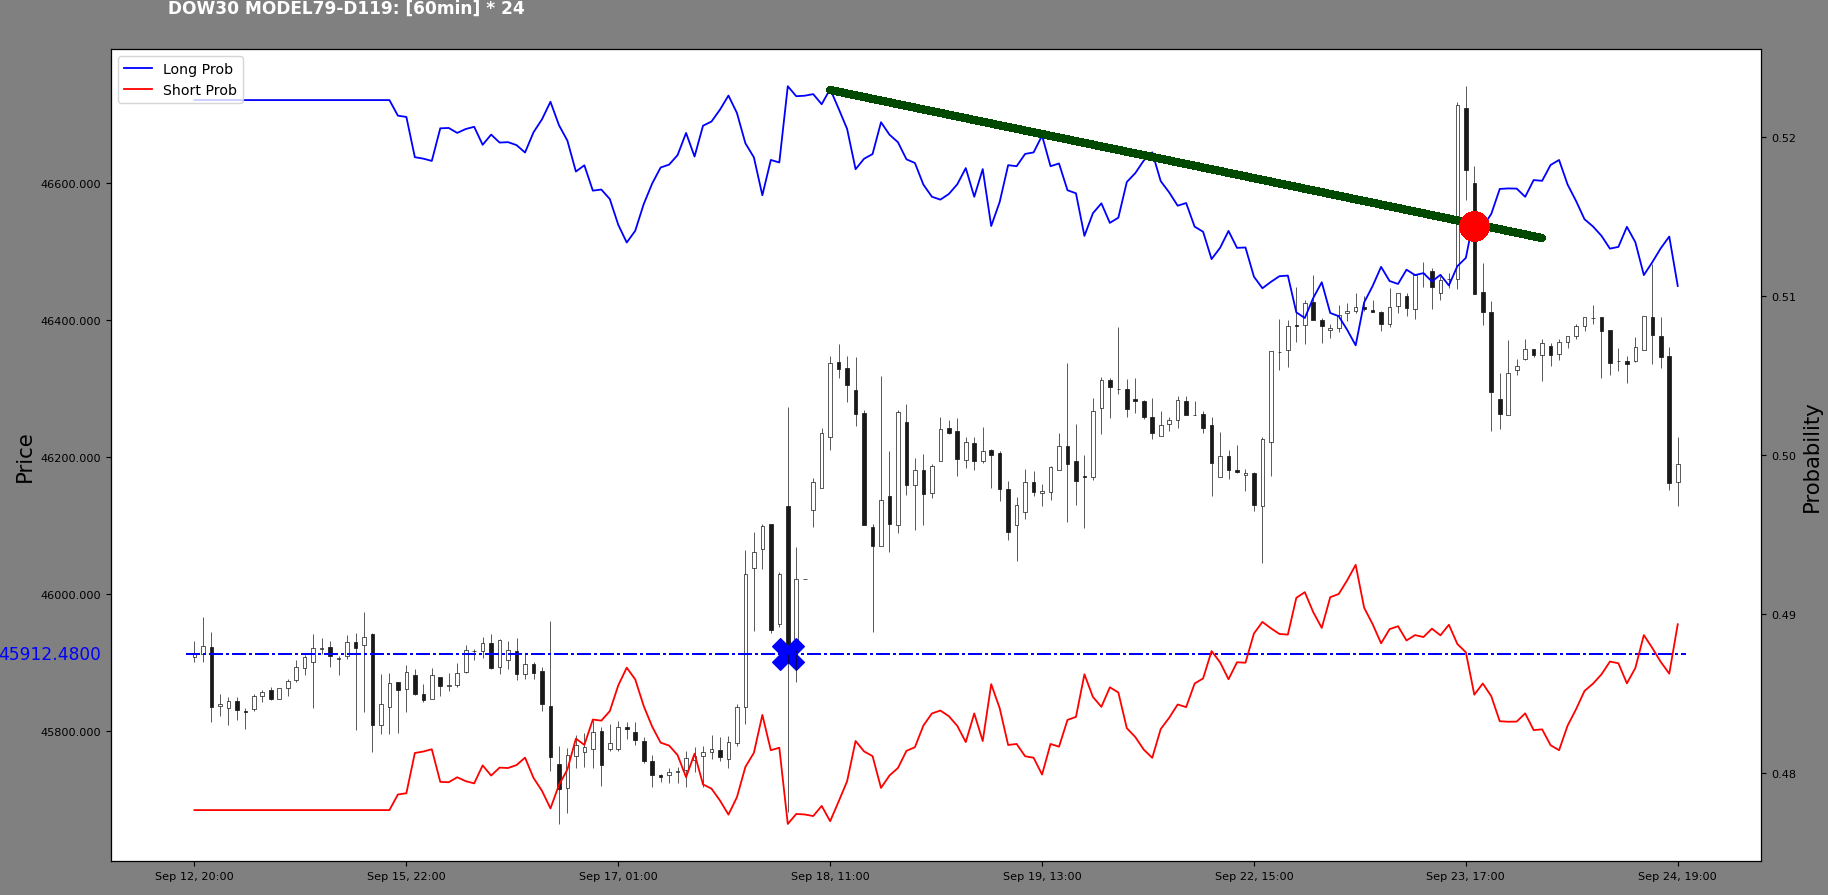The height and width of the screenshot is (895, 1828).
Task: Click the chart title DOW30 MODEL79-D119
Action: coord(345,9)
